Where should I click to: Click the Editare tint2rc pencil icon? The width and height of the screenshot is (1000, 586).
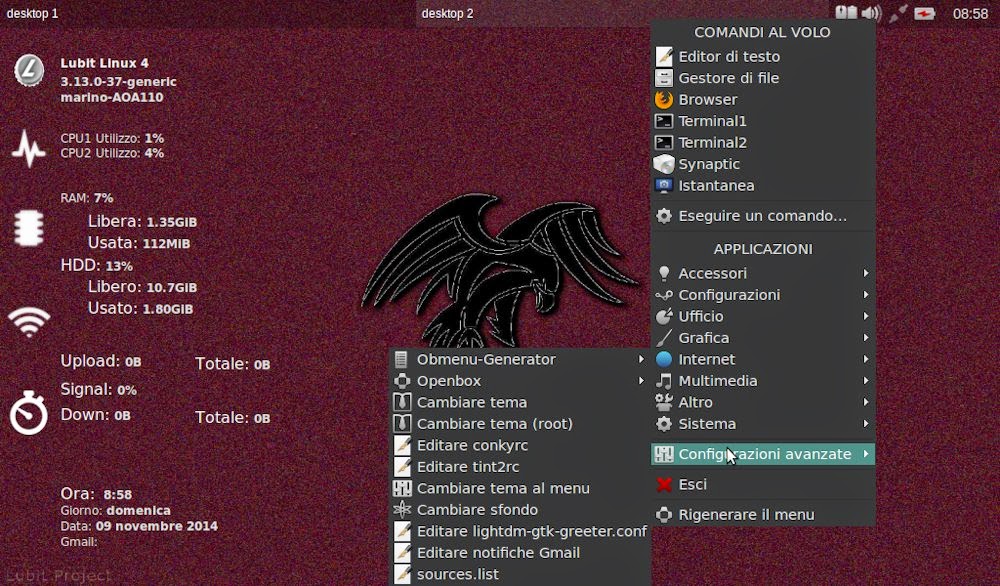[402, 467]
